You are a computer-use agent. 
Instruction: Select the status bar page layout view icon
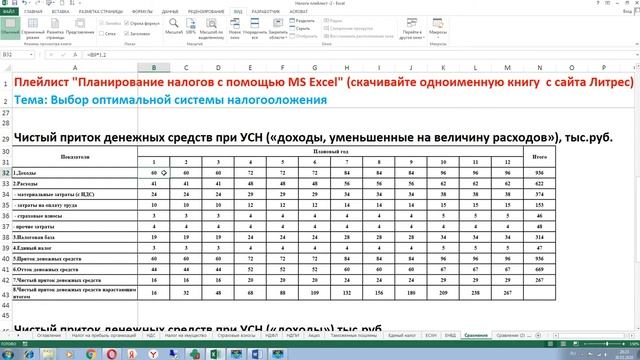pos(563,344)
